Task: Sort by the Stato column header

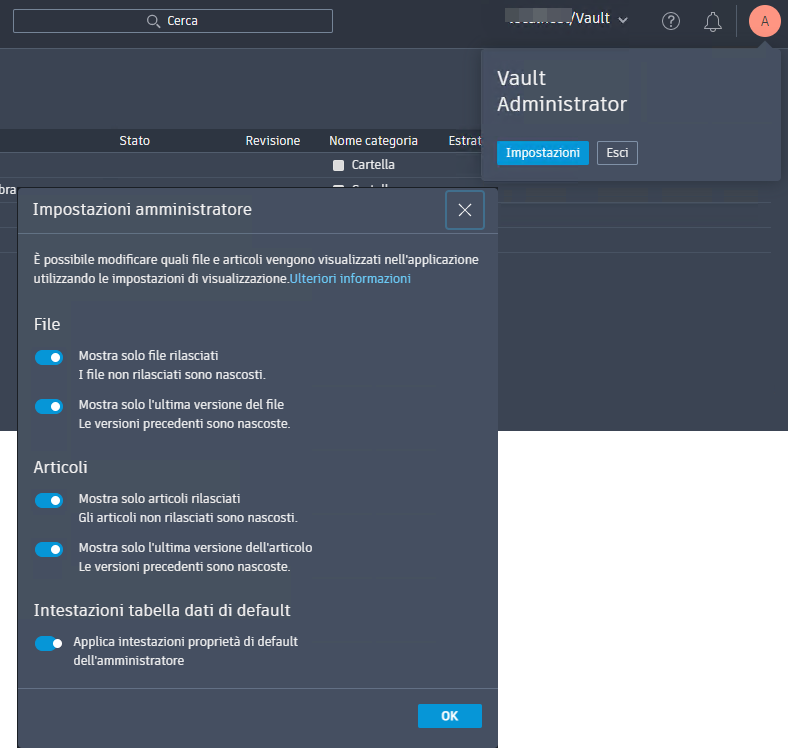Action: pyautogui.click(x=135, y=141)
